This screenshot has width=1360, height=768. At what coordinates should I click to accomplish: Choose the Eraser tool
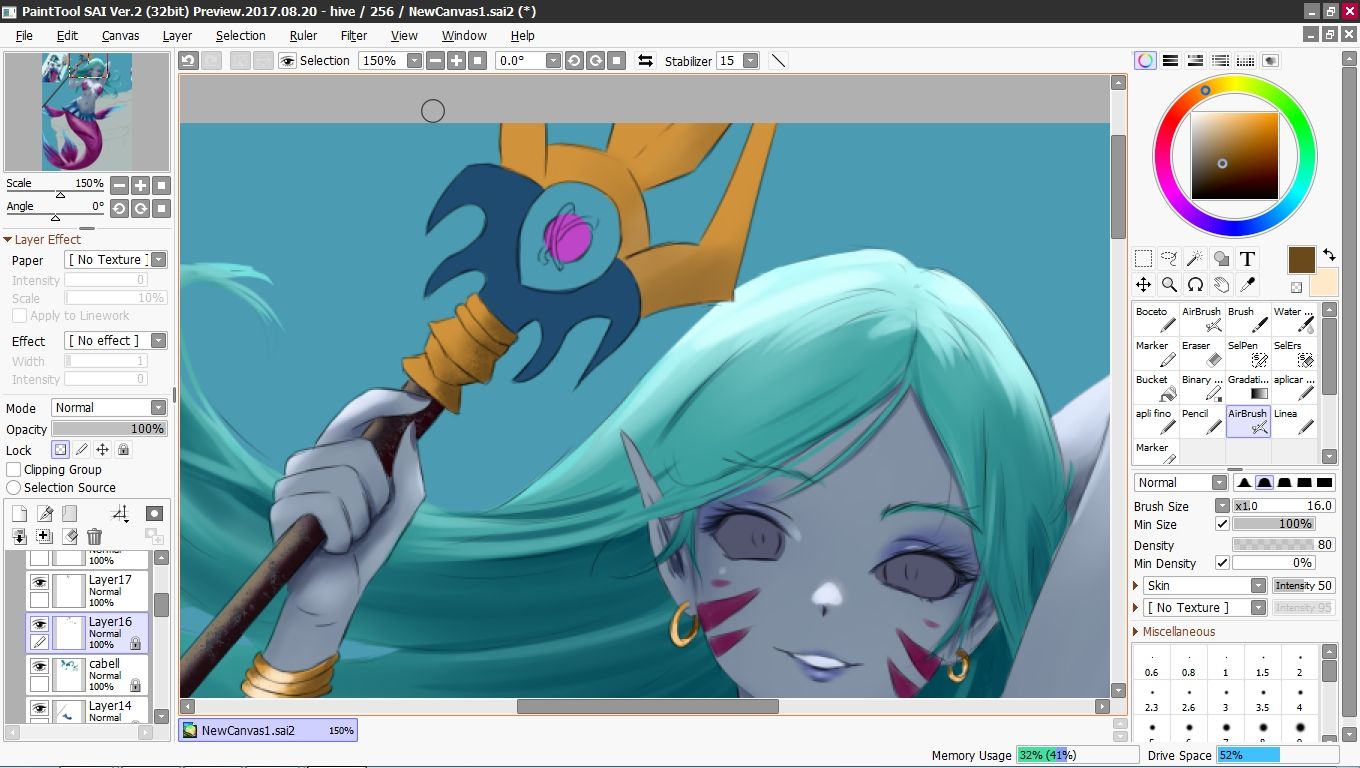pyautogui.click(x=1201, y=354)
